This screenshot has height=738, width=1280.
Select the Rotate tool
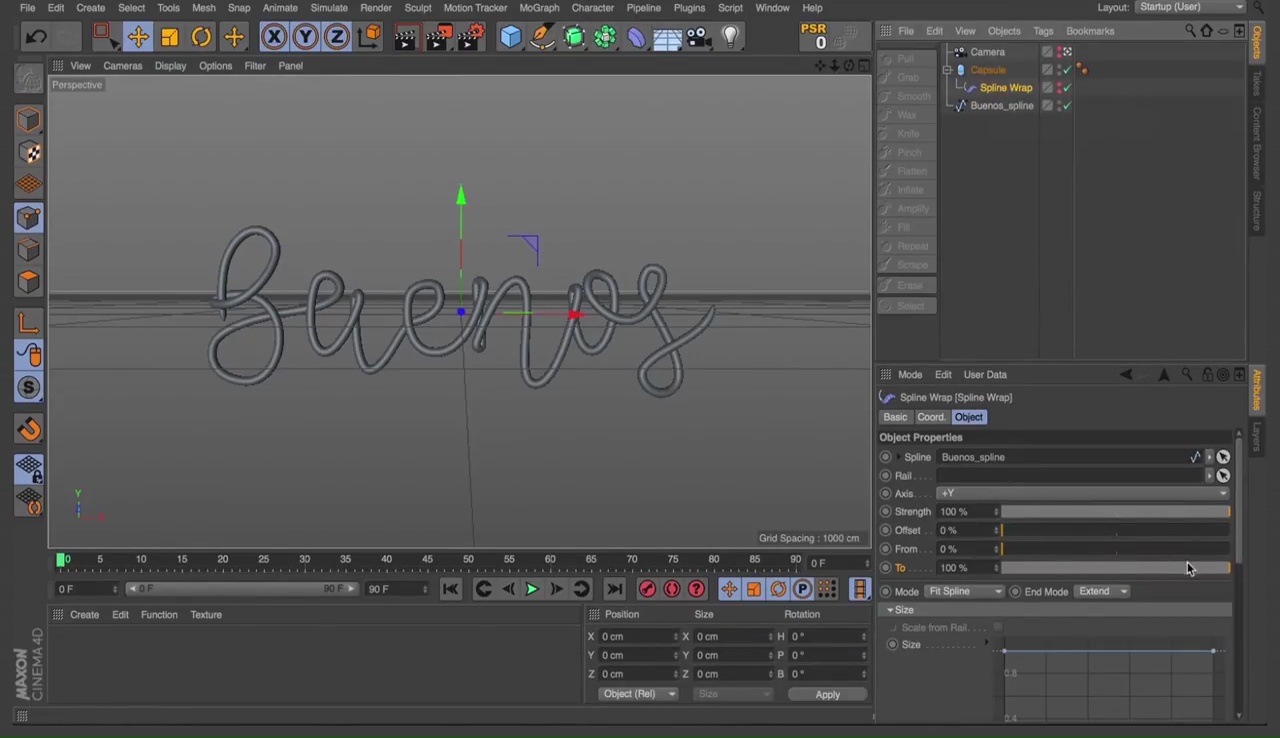202,38
